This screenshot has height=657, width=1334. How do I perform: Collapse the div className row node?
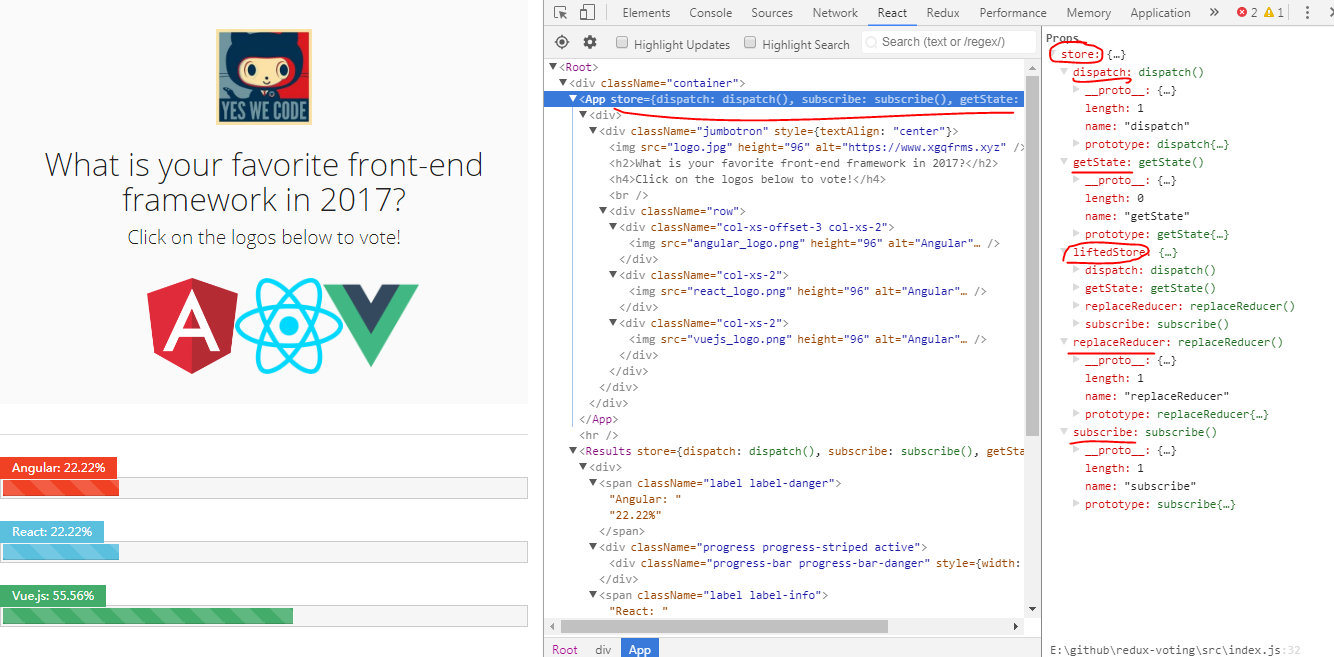(x=603, y=211)
